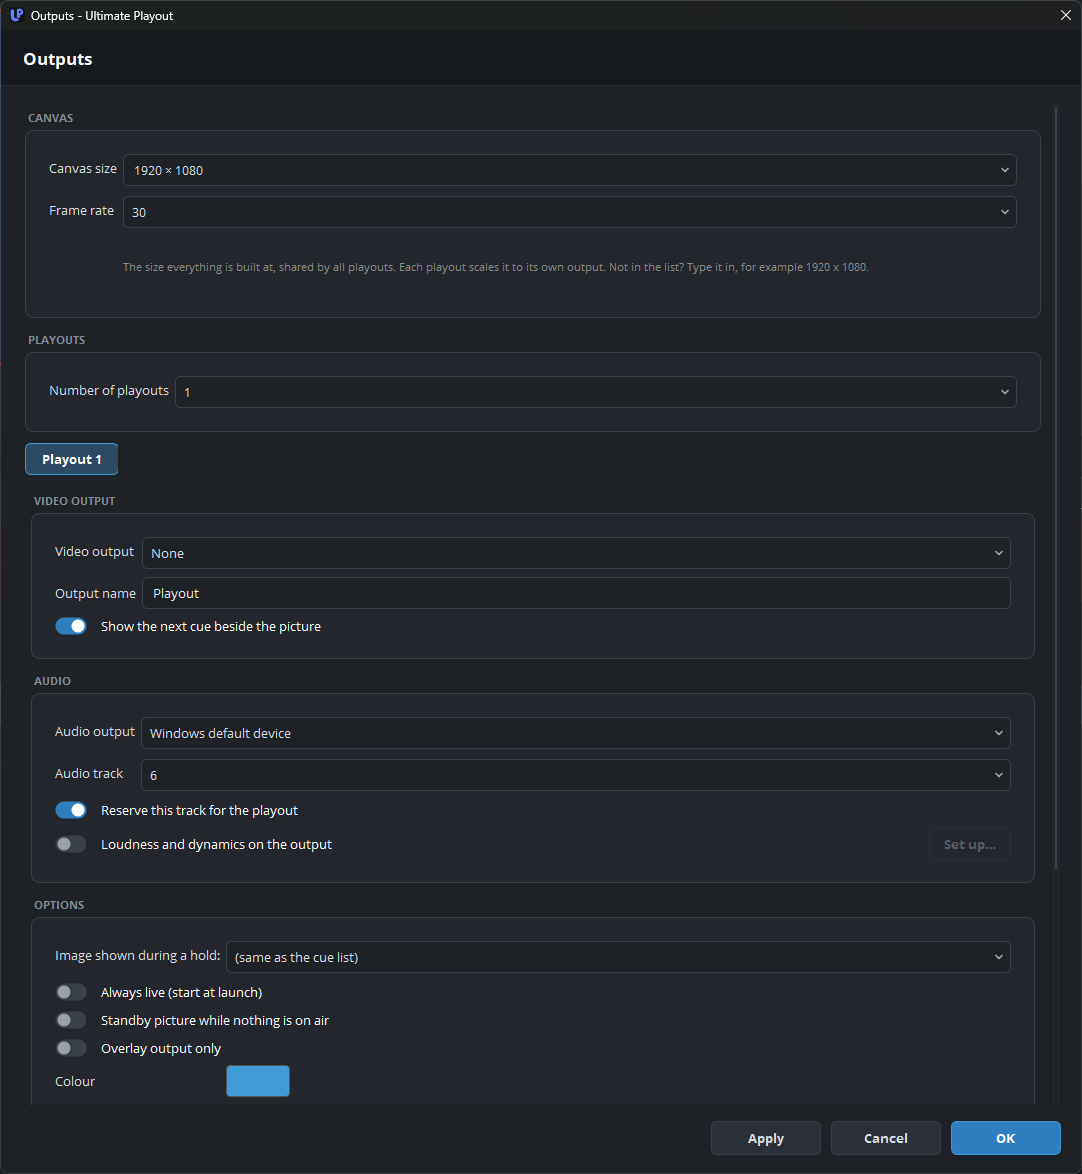The width and height of the screenshot is (1082, 1174).
Task: Open the Frame rate dropdown
Action: [x=569, y=212]
